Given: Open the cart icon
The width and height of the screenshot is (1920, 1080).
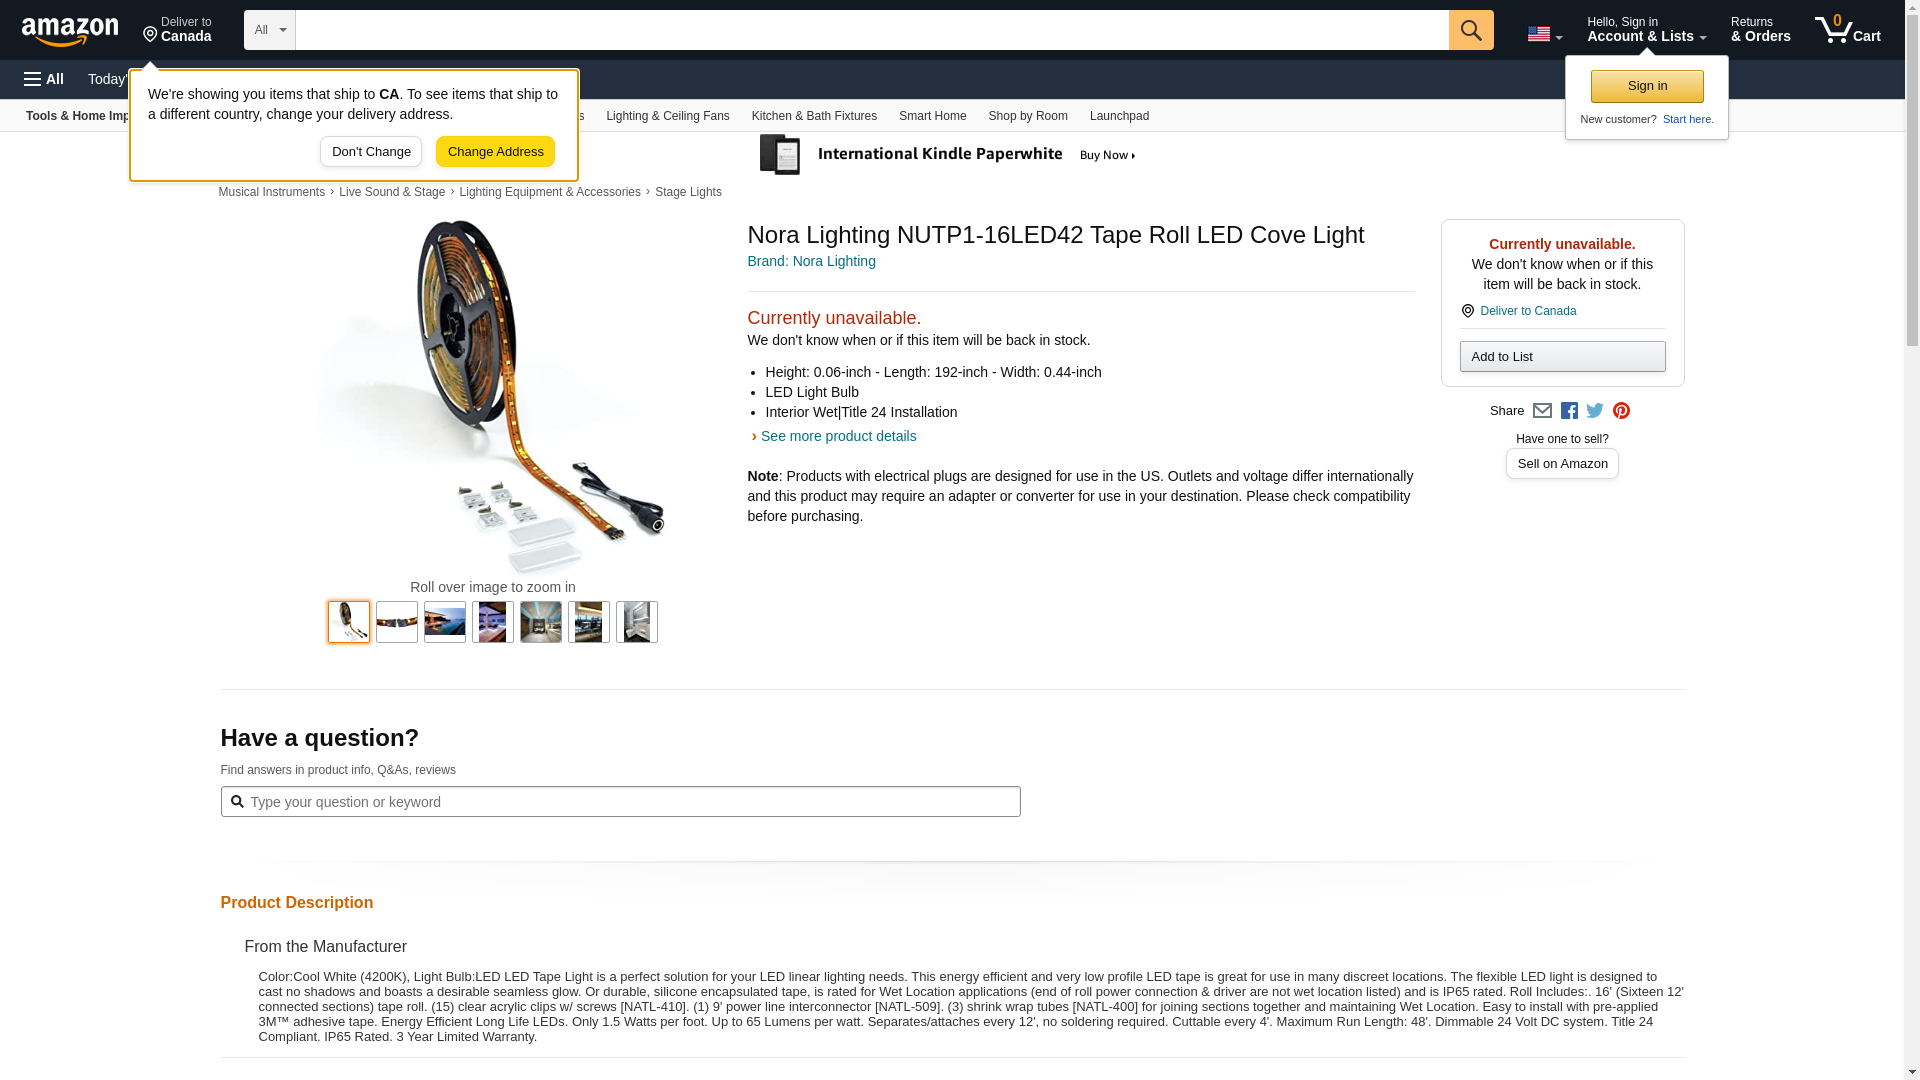Looking at the screenshot, I should [x=1847, y=30].
